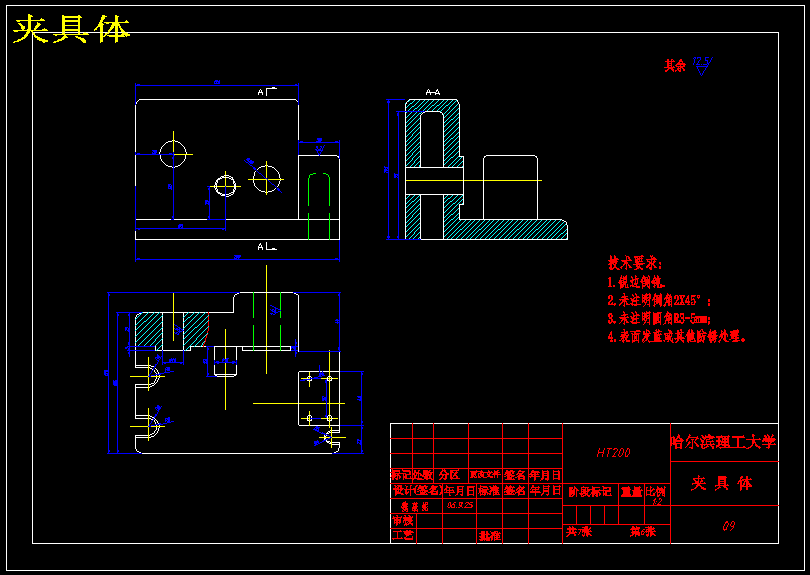The height and width of the screenshot is (575, 810).
Task: Click the 更改文件 cell text
Action: (485, 474)
